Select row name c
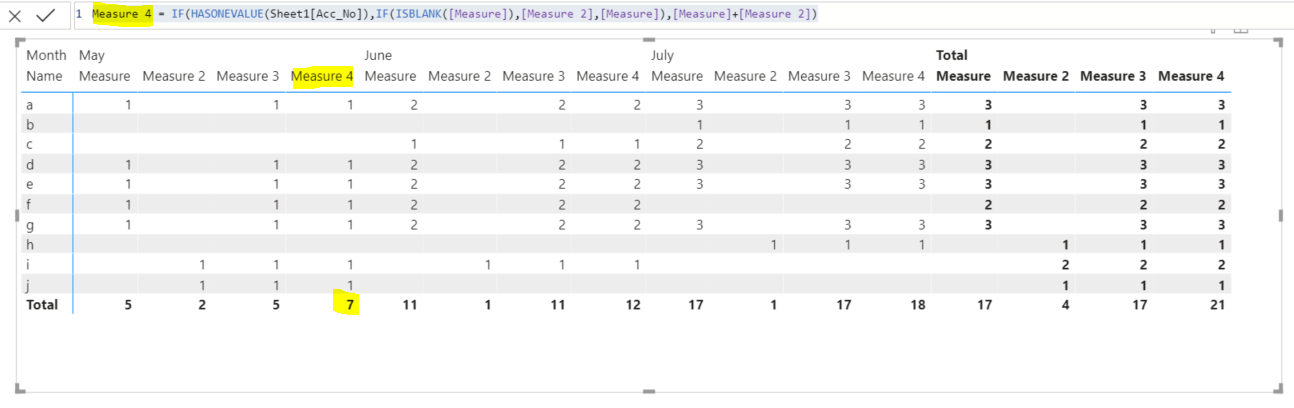Viewport: 1294px width, 408px height. (30, 144)
